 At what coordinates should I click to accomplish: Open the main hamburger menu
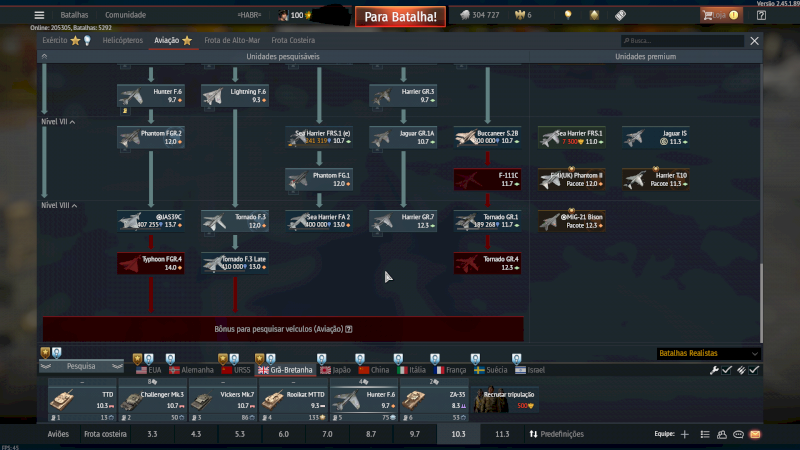point(39,15)
